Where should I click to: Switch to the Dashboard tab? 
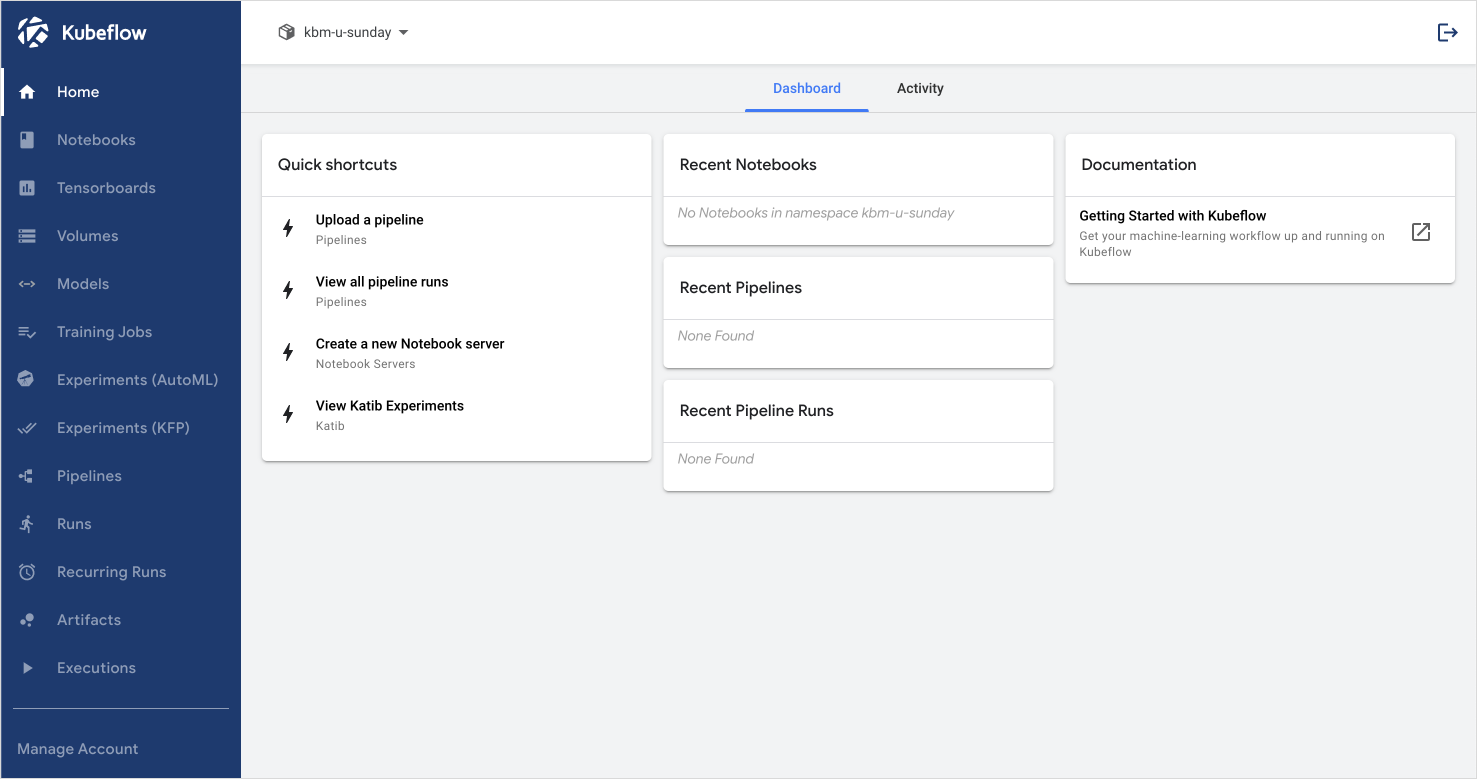pos(807,88)
